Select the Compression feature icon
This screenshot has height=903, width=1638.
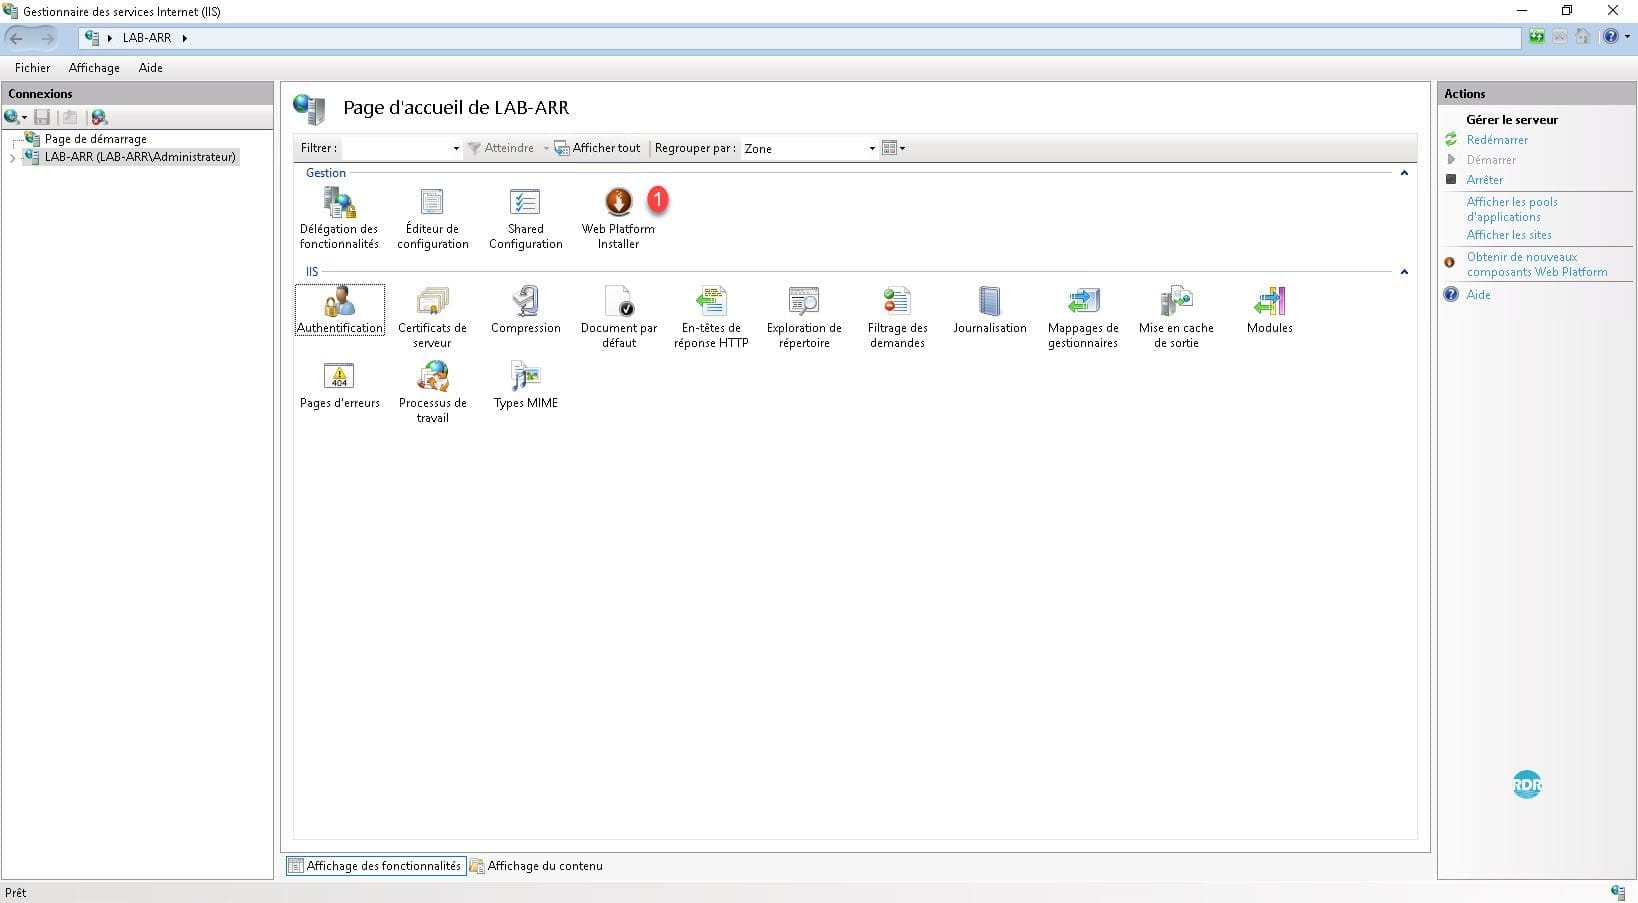tap(525, 310)
